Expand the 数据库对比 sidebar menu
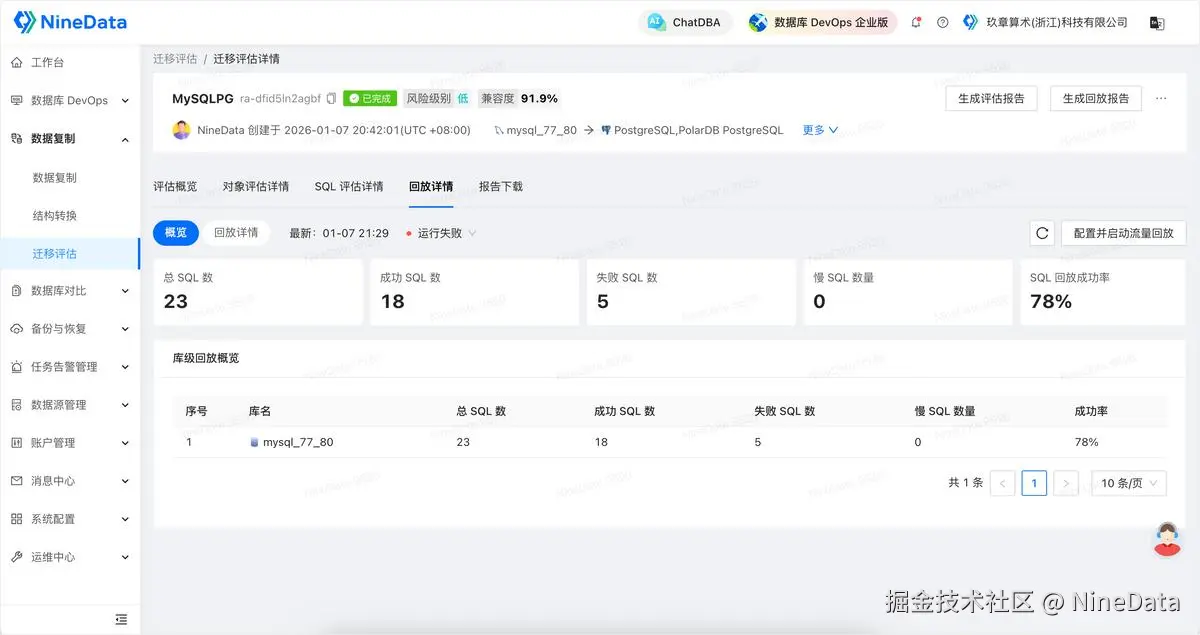The height and width of the screenshot is (635, 1200). click(x=70, y=291)
